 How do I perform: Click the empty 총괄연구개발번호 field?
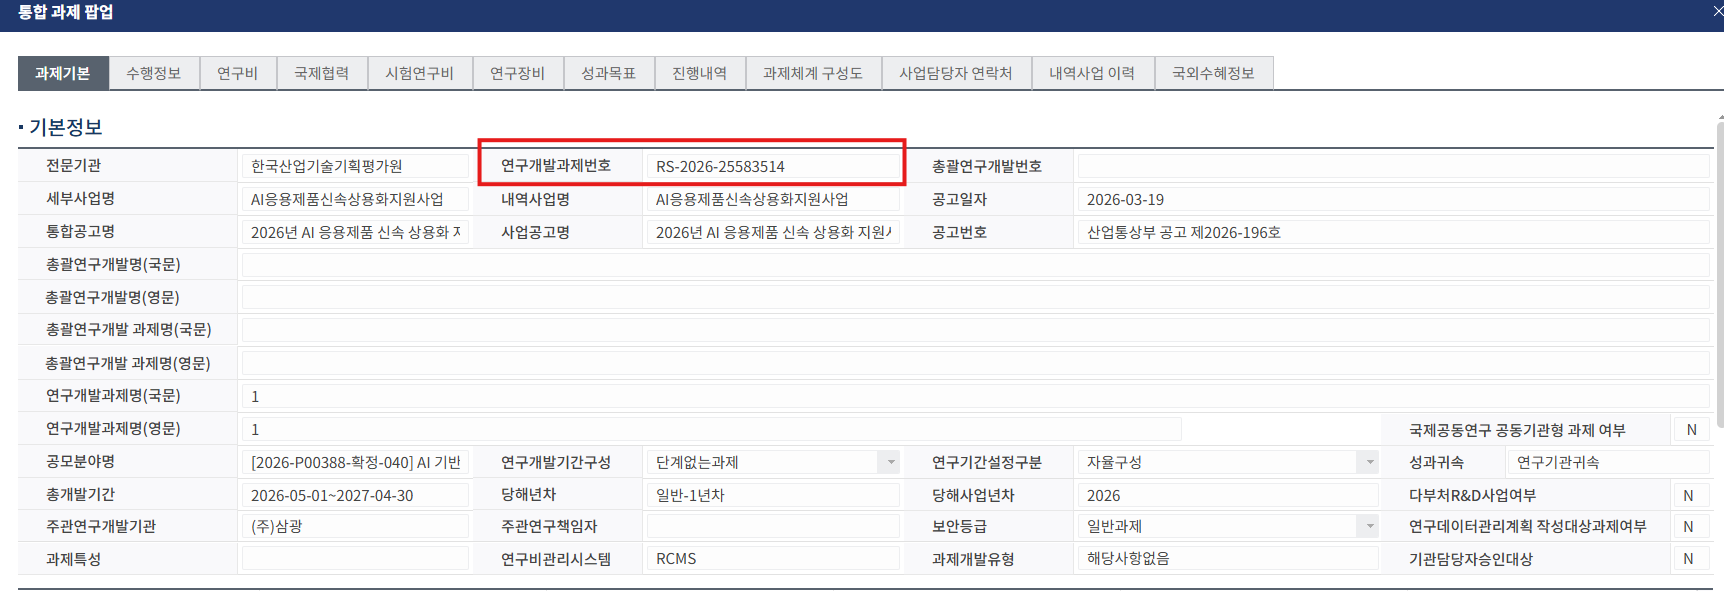[x=1394, y=166]
